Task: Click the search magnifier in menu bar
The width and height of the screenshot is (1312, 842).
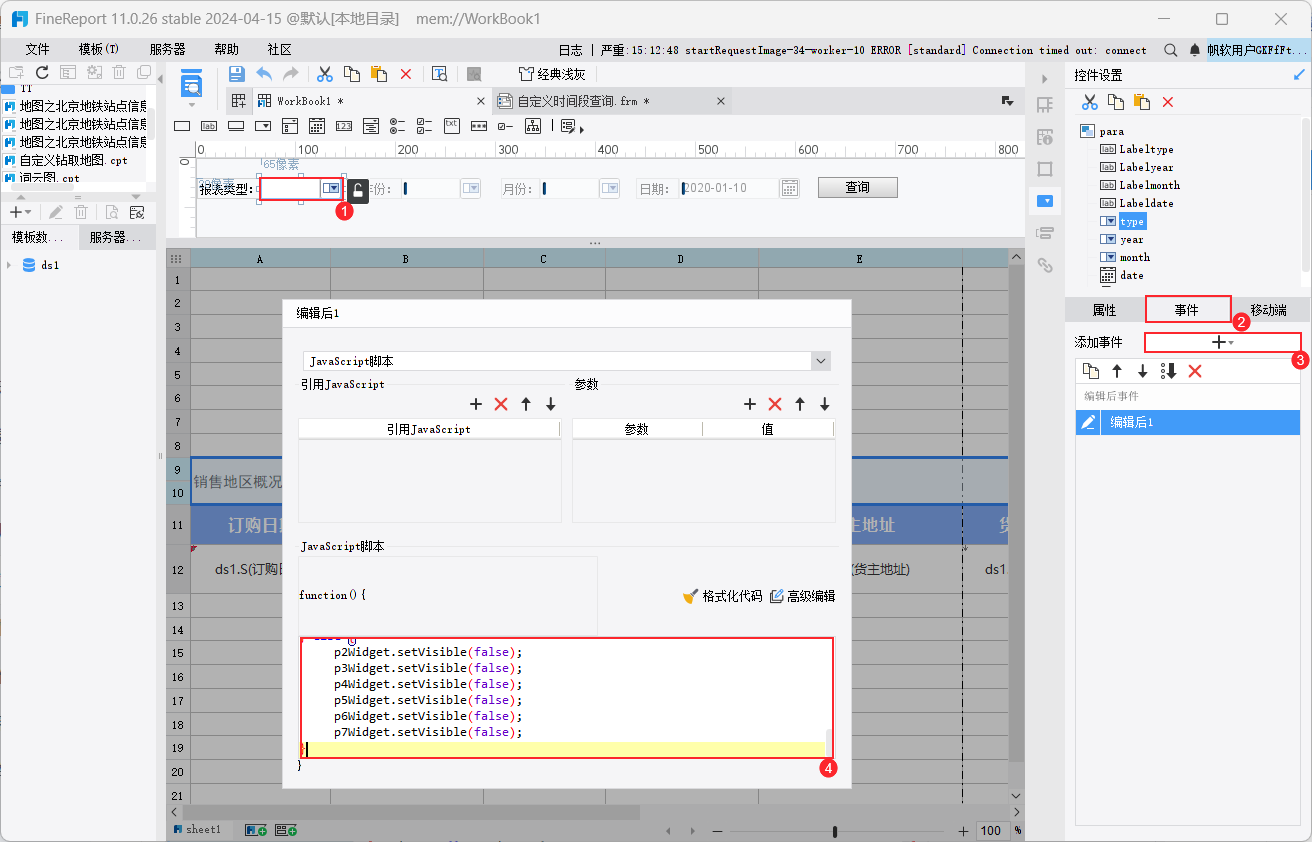Action: 1171,49
